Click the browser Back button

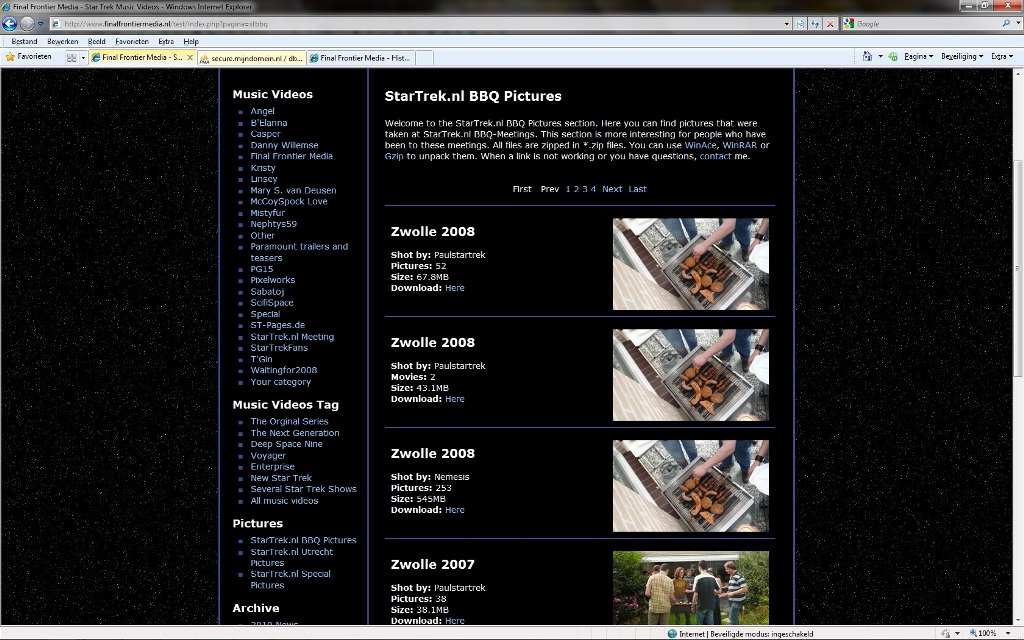point(9,24)
